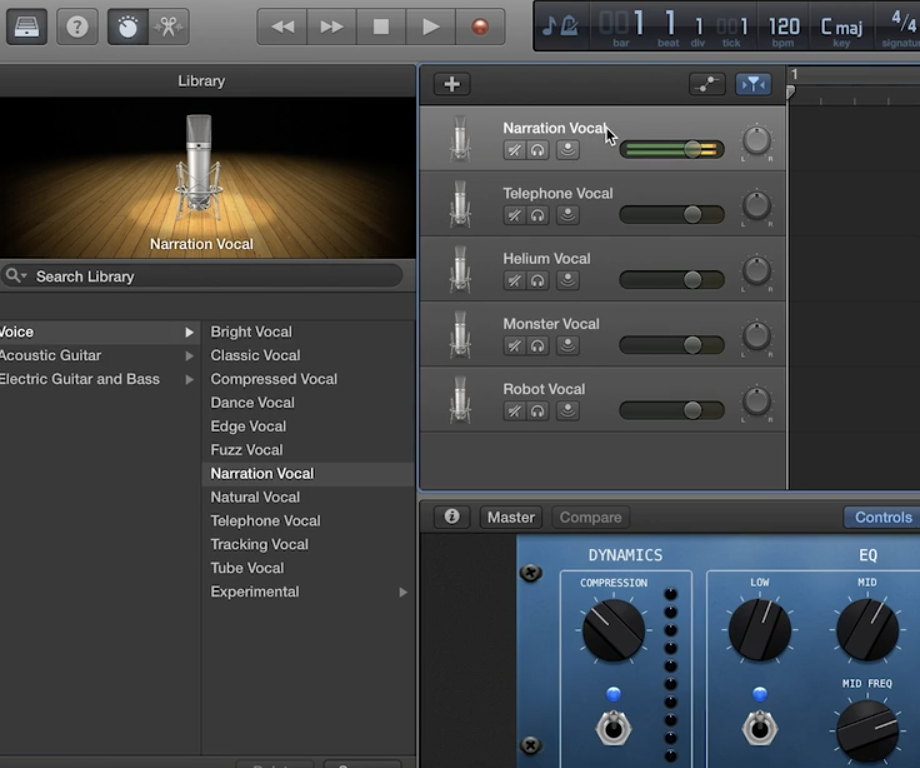Image resolution: width=920 pixels, height=768 pixels.
Task: Click the record button
Action: tap(480, 26)
